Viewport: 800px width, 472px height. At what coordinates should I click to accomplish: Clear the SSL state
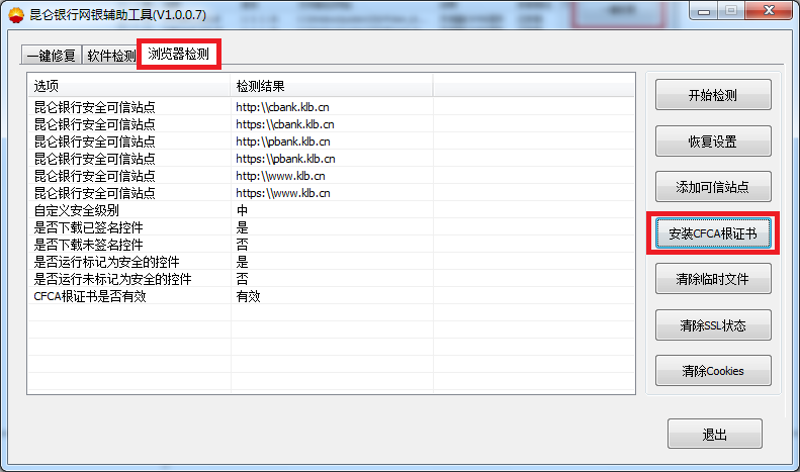click(x=712, y=325)
